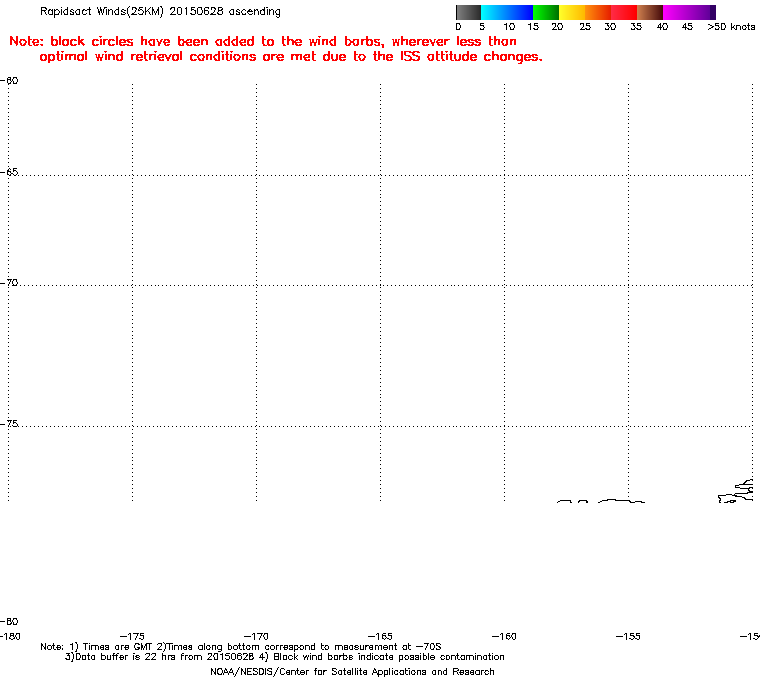The height and width of the screenshot is (685, 760).
Task: Click the '-180' longitude label
Action: point(10,636)
